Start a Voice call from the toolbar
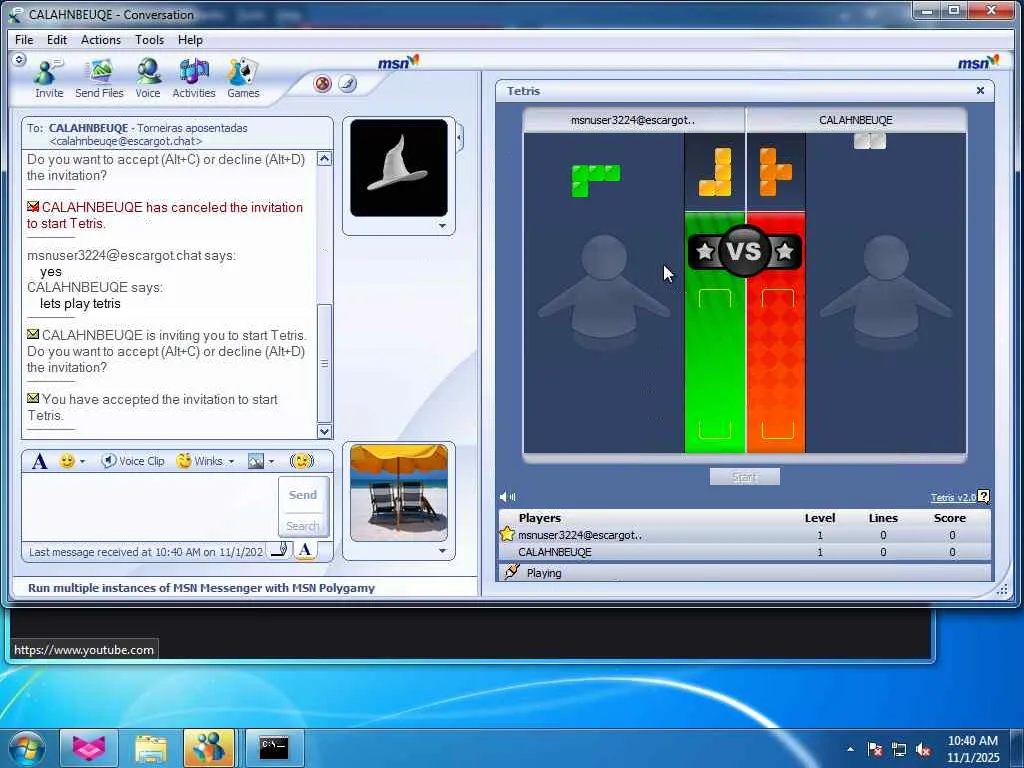1024x768 pixels. (148, 78)
